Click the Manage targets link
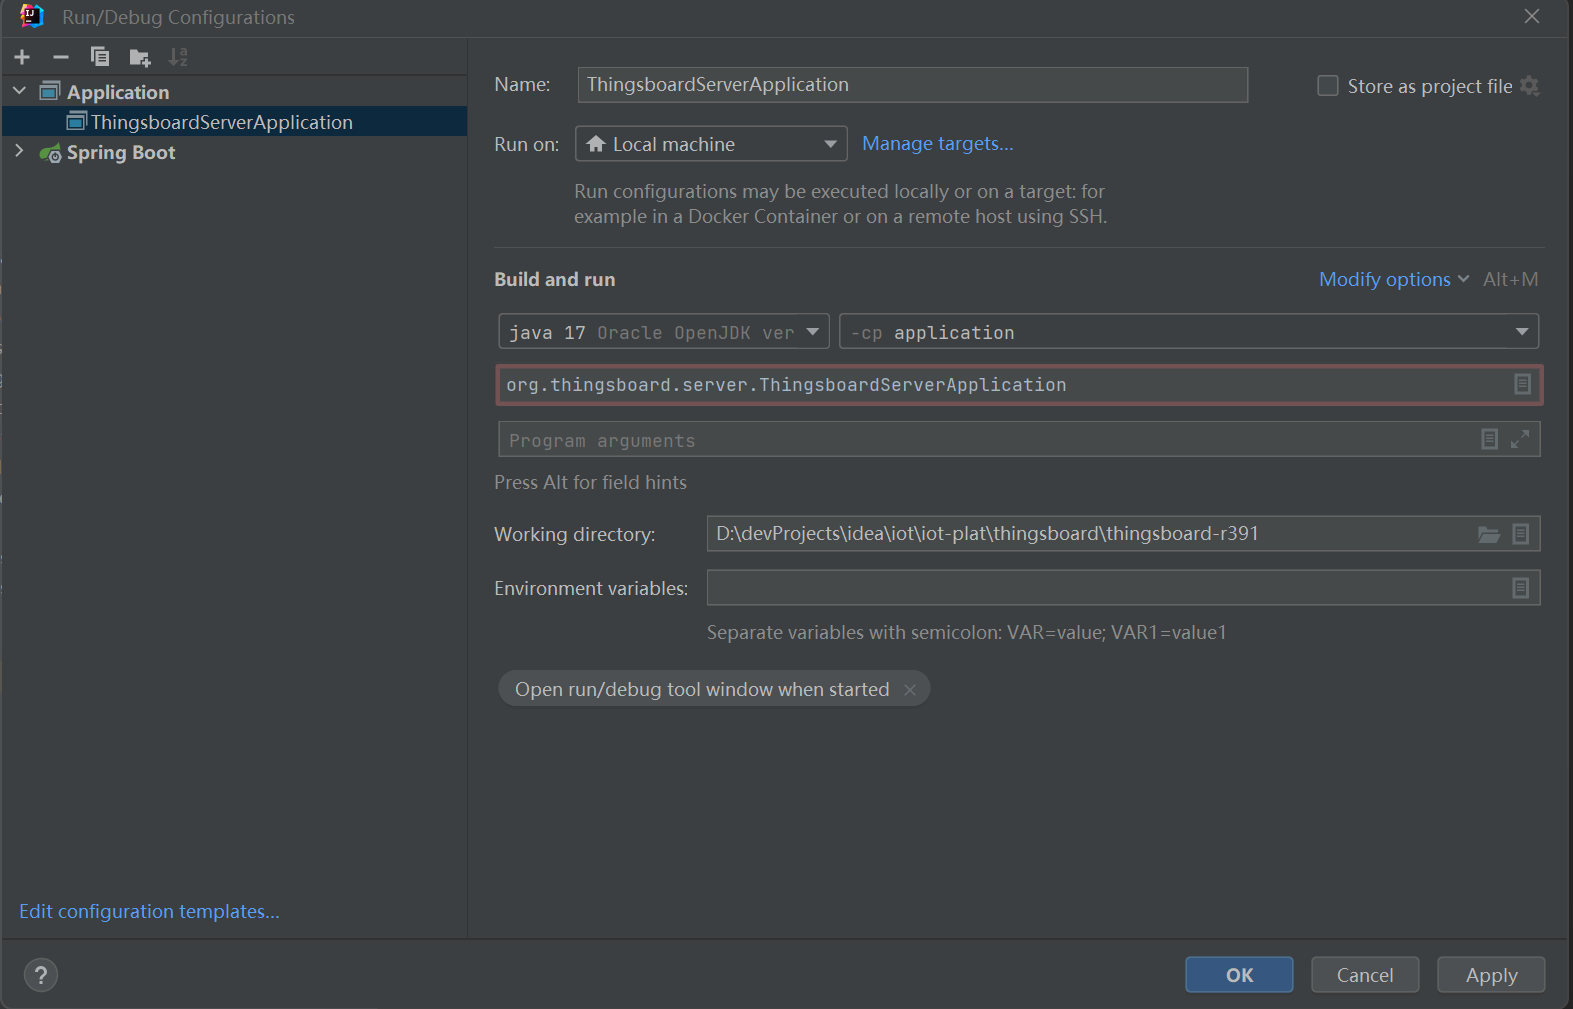This screenshot has height=1009, width=1573. pyautogui.click(x=937, y=143)
